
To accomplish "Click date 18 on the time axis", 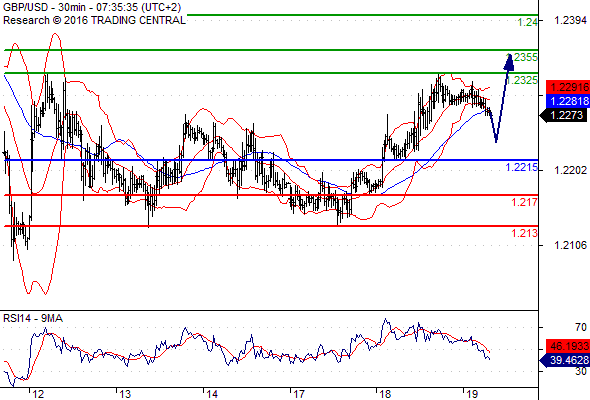I will [x=385, y=394].
